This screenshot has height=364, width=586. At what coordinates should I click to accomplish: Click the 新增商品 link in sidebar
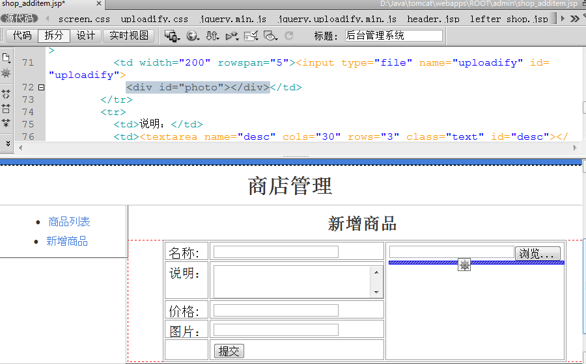pyautogui.click(x=67, y=241)
